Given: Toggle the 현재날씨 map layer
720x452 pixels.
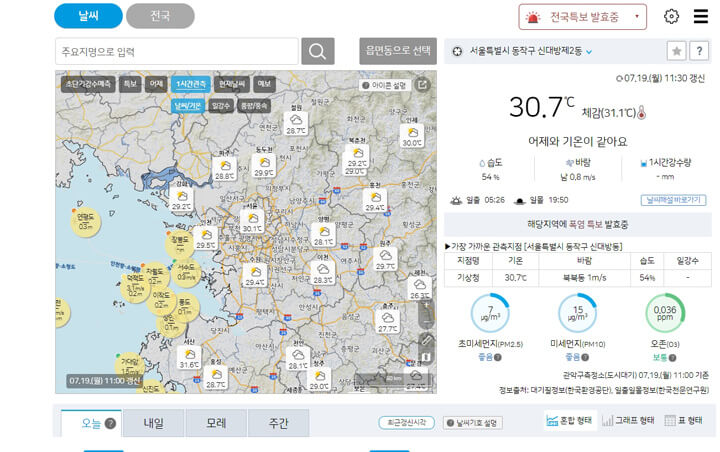Looking at the screenshot, I should (232, 84).
